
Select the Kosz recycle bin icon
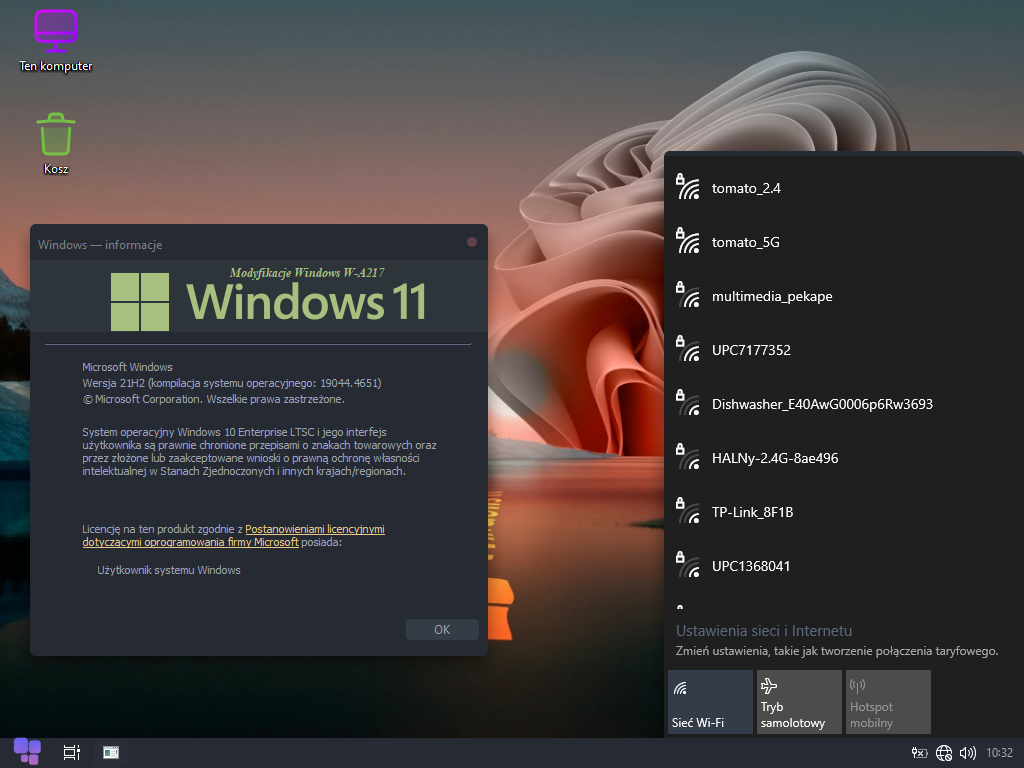pyautogui.click(x=56, y=138)
